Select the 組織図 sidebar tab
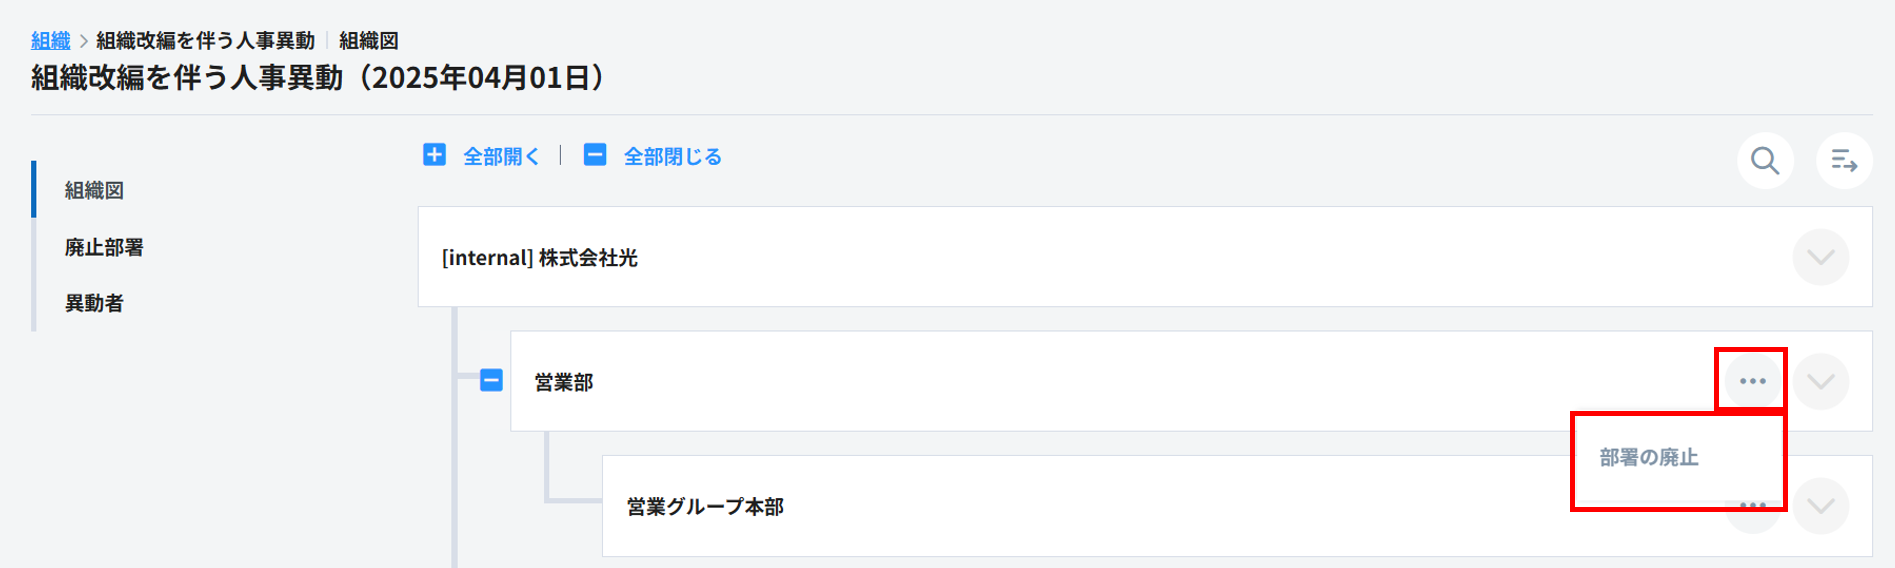 click(94, 190)
